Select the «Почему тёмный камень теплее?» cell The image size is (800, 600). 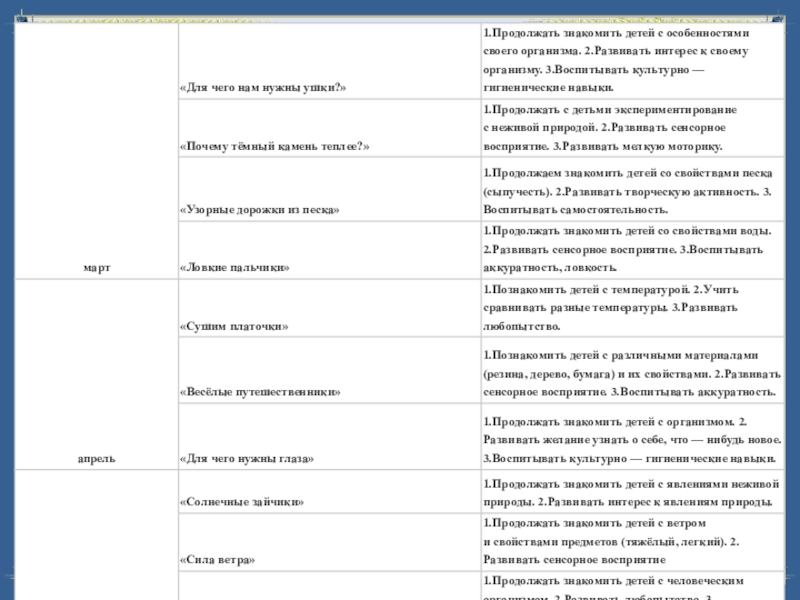click(x=330, y=128)
